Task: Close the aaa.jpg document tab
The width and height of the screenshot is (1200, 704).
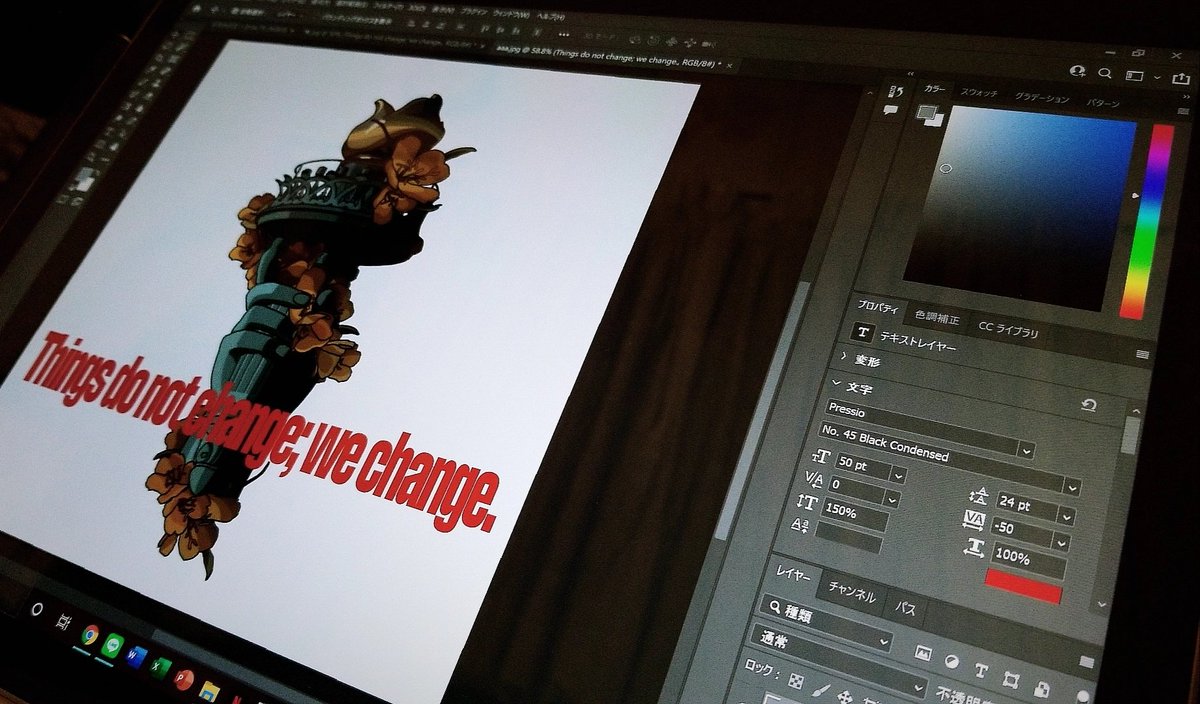Action: [731, 65]
